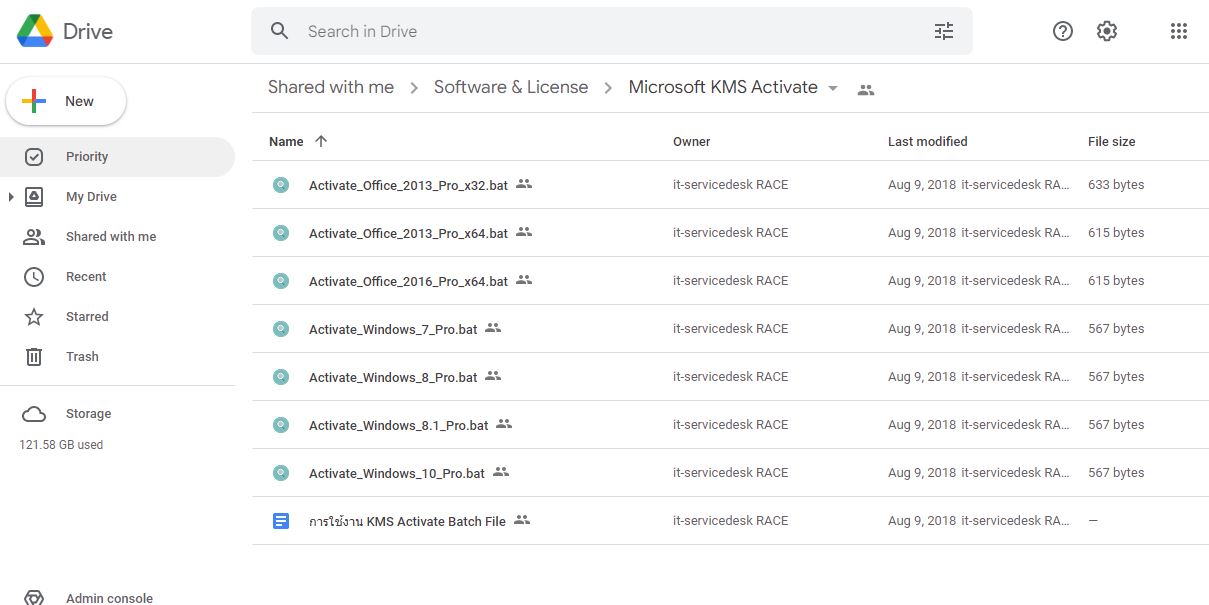This screenshot has height=605, width=1209.
Task: Click the 633 bytes file size value
Action: click(1116, 184)
